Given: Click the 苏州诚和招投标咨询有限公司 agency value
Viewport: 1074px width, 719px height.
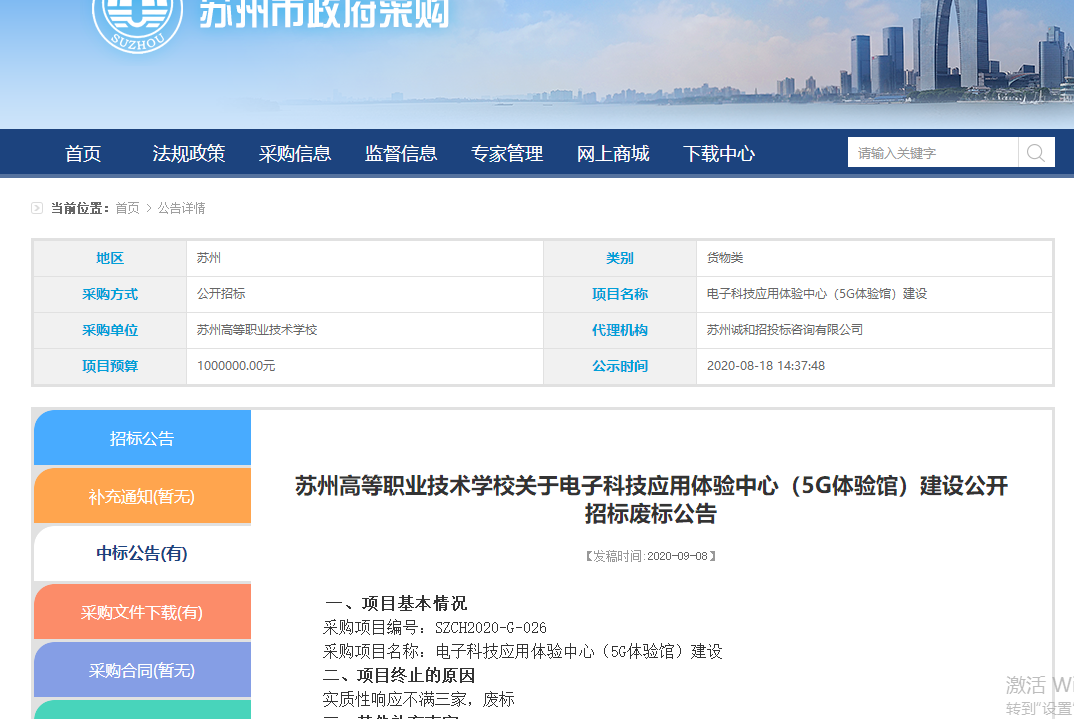Looking at the screenshot, I should (x=784, y=330).
